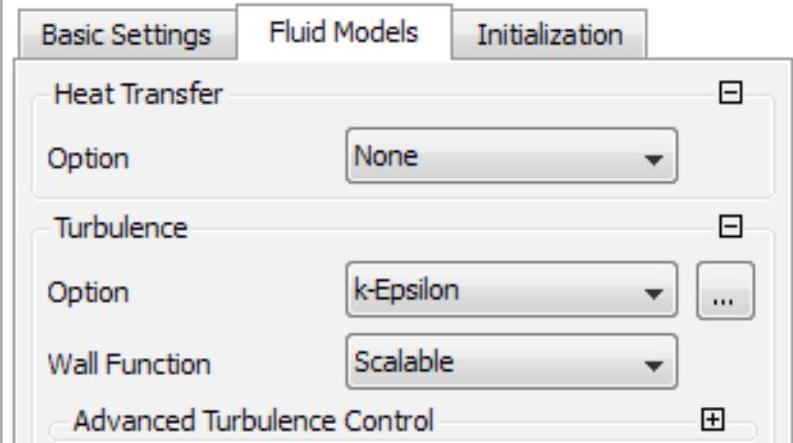
Task: Click the Heat Transfer group title
Action: pos(138,94)
